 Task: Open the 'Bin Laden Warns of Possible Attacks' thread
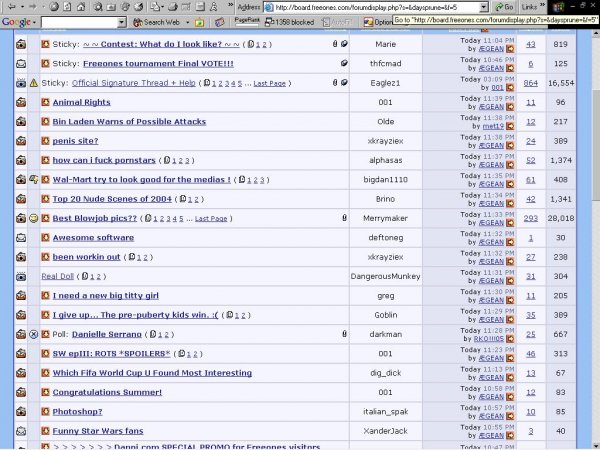(129, 121)
